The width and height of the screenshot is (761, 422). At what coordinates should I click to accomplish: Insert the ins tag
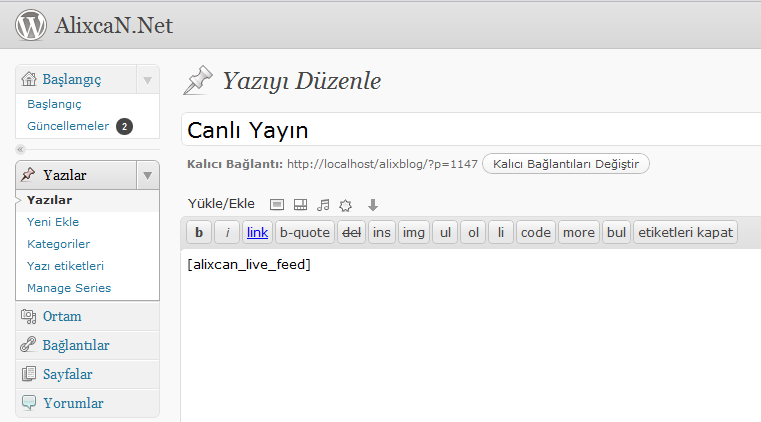[x=381, y=232]
